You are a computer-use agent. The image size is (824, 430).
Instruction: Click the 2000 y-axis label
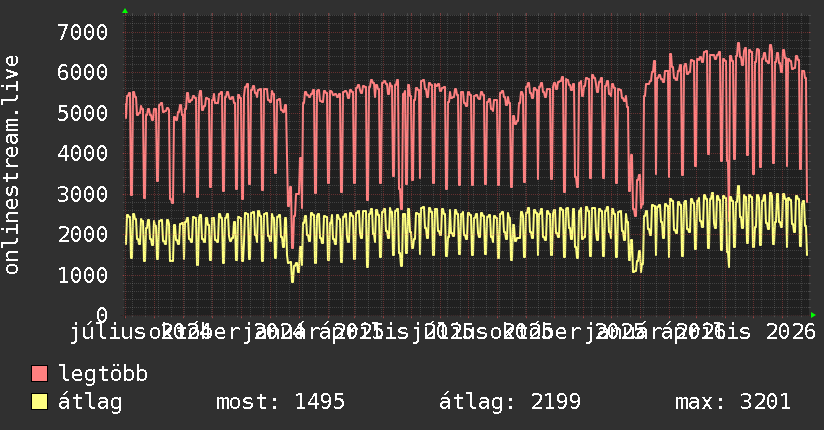[83, 234]
